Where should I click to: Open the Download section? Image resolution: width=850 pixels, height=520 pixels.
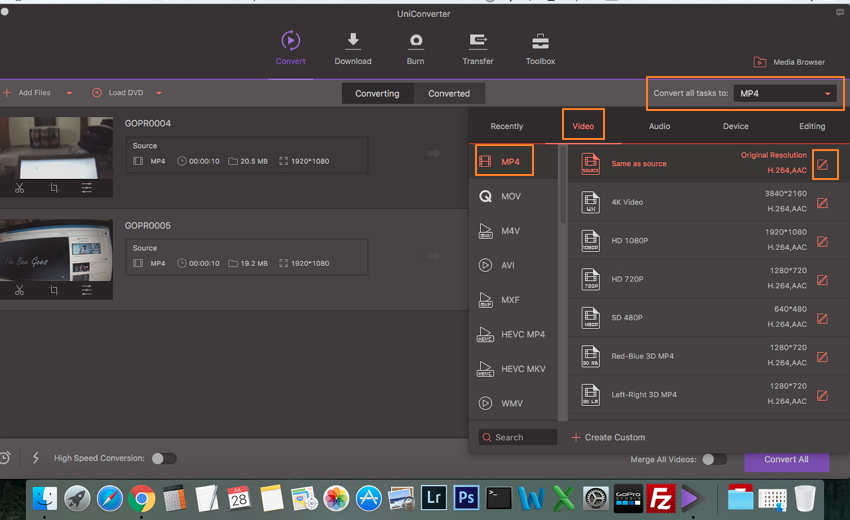353,48
